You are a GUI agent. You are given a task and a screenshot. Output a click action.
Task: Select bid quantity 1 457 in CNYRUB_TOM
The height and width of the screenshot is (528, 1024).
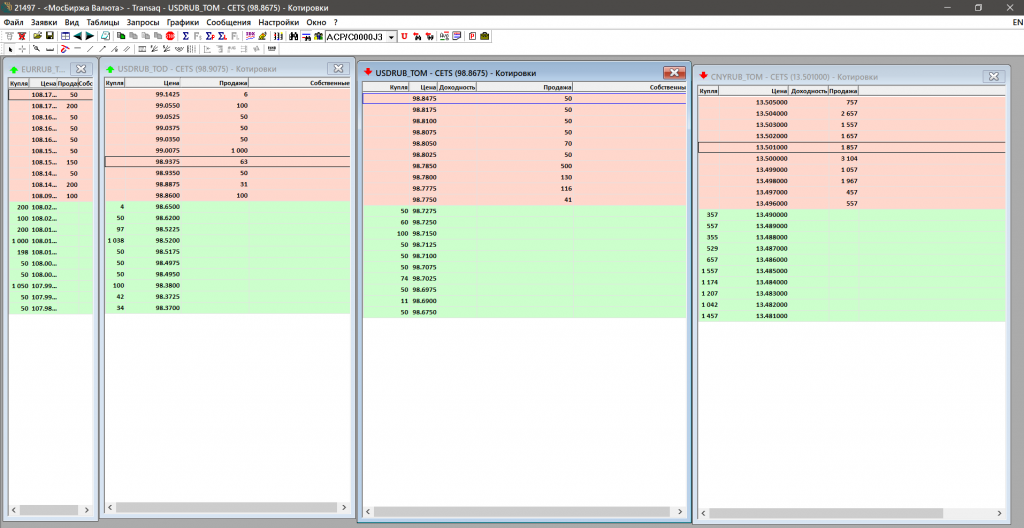(709, 316)
